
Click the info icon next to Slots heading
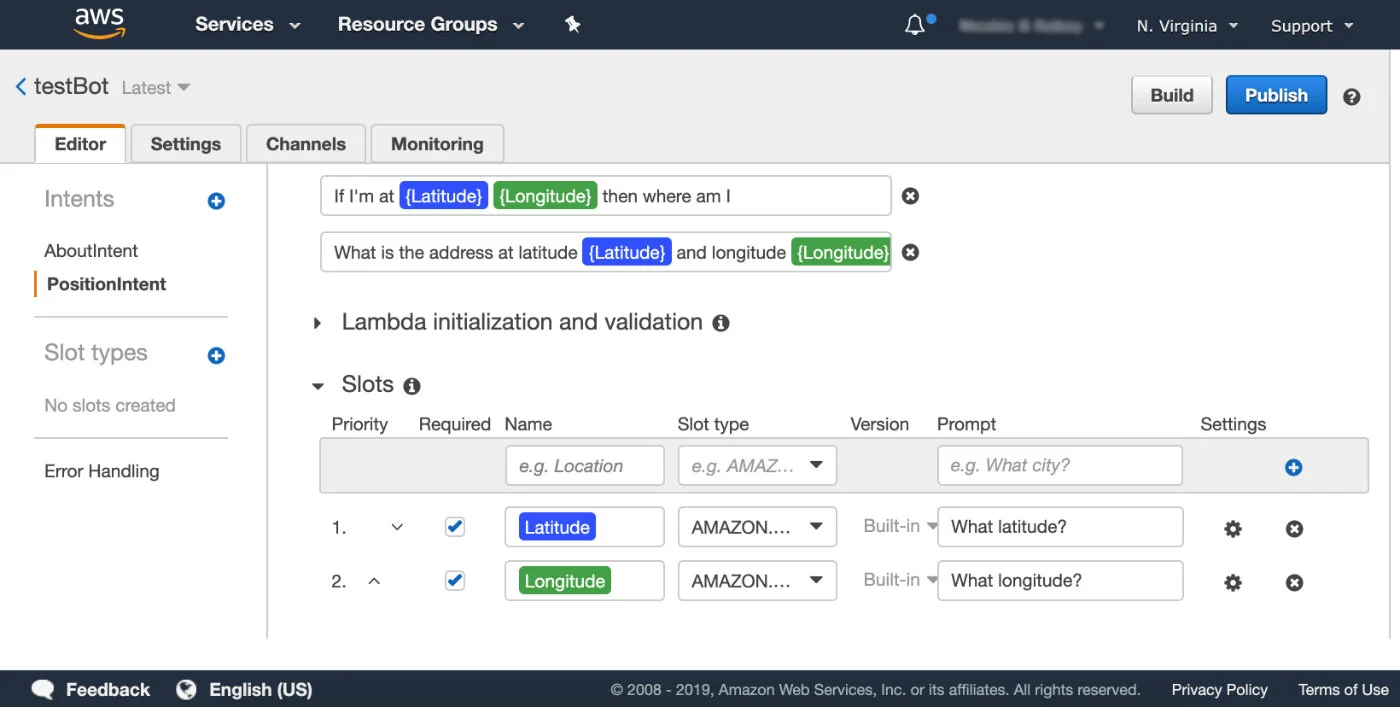[x=411, y=385]
